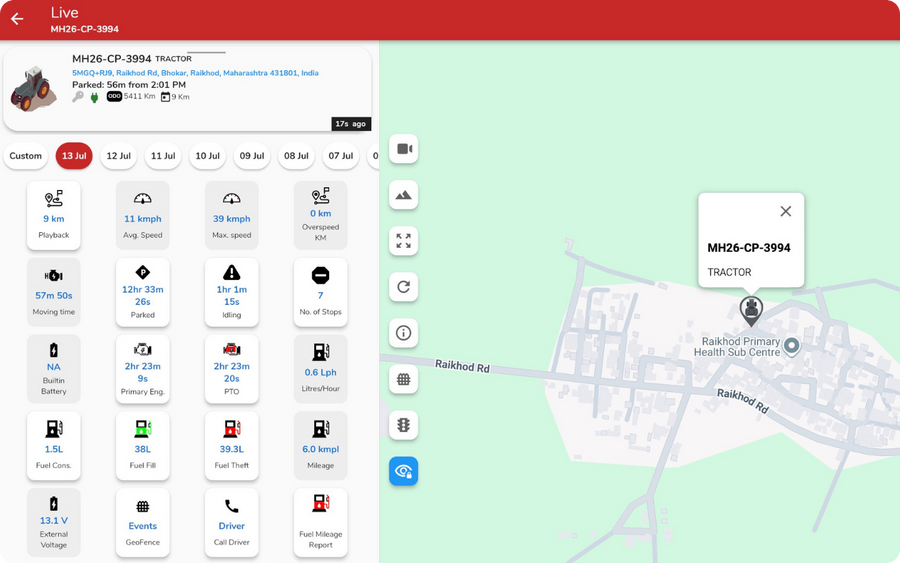Open the PTO 2hr 23m 20s card
This screenshot has height=563, width=900.
coord(231,369)
